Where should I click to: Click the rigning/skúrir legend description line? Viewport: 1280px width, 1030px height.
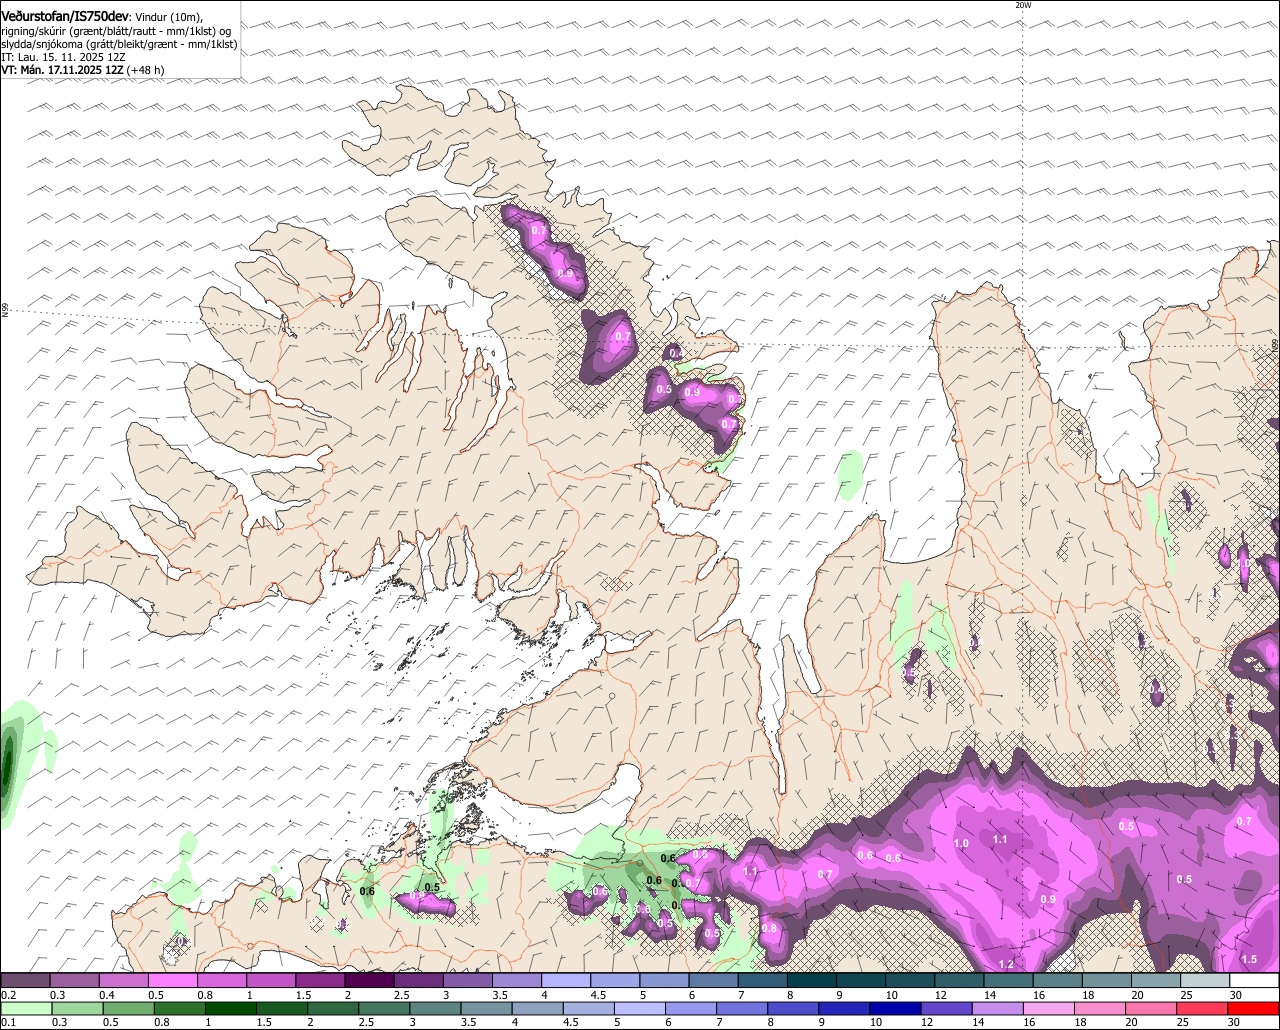(x=116, y=30)
